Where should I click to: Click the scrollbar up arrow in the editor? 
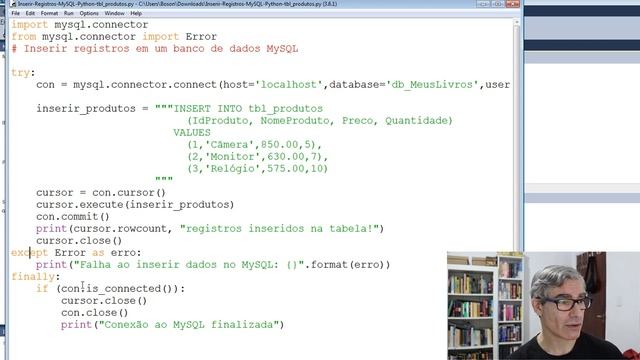(517, 22)
